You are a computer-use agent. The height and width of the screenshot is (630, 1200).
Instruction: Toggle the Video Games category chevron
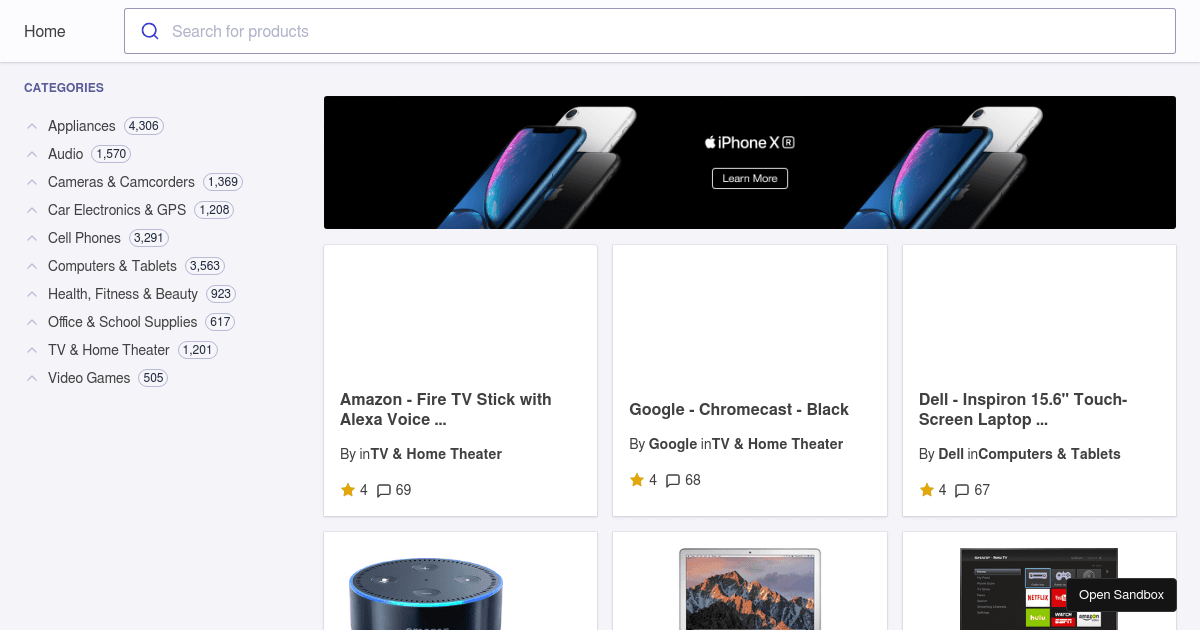pos(31,378)
